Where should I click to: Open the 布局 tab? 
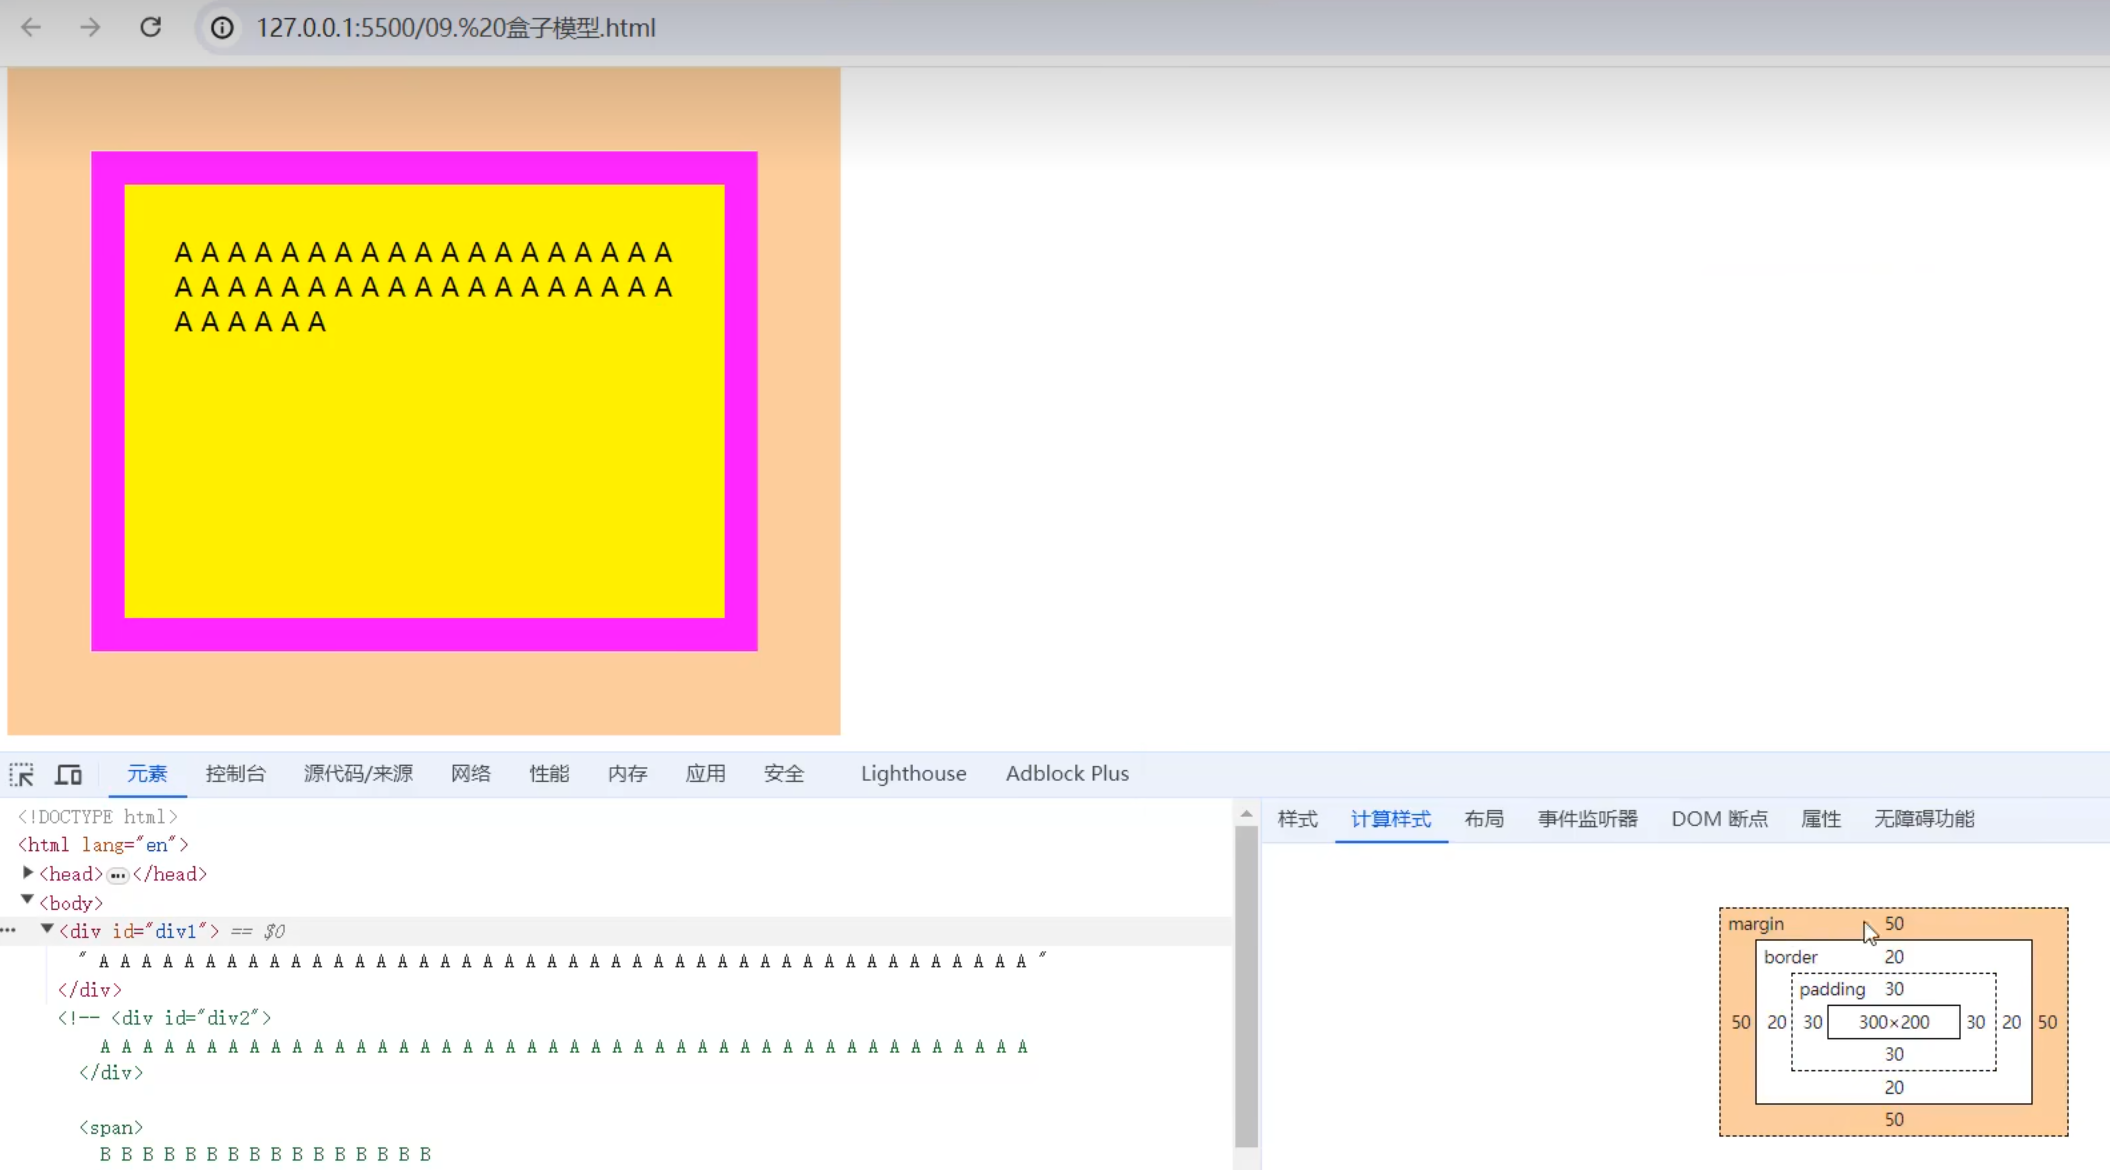(1483, 818)
